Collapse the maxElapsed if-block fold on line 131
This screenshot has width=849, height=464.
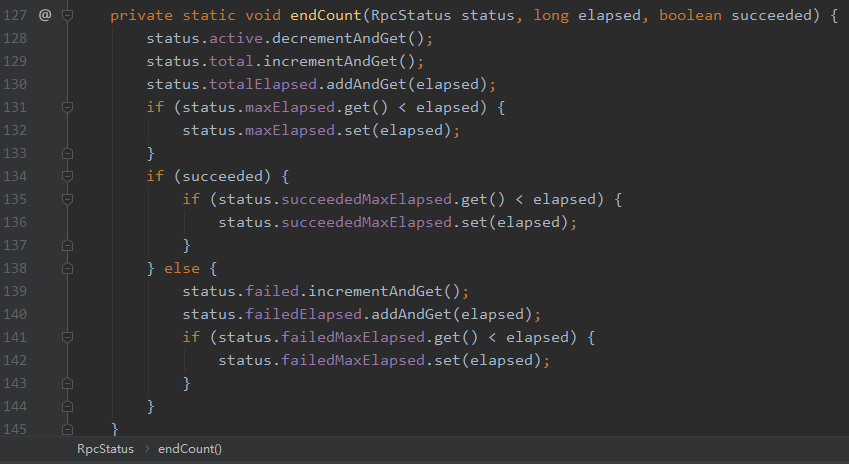pyautogui.click(x=67, y=107)
